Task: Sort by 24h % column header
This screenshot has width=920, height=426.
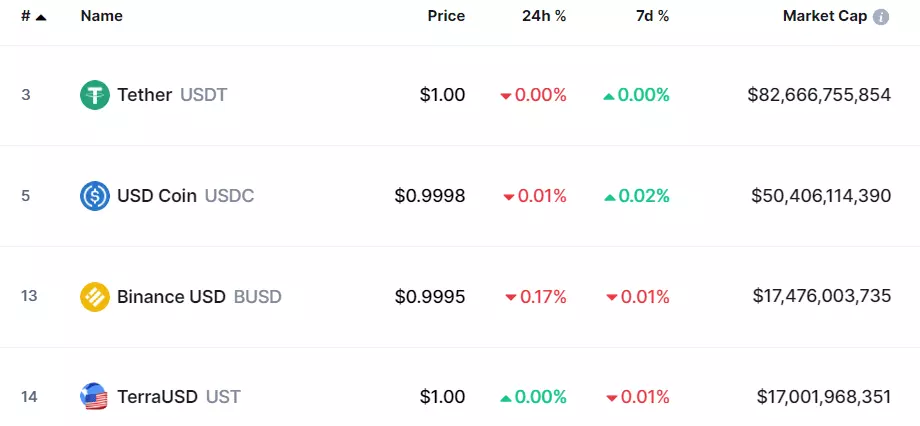Action: (544, 16)
